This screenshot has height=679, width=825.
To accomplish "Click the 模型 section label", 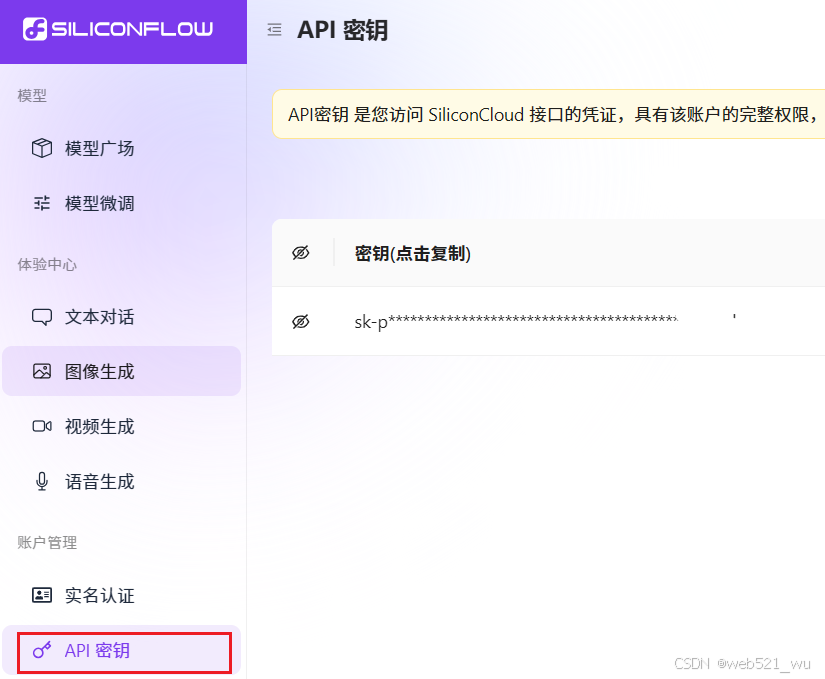I will pos(32,96).
